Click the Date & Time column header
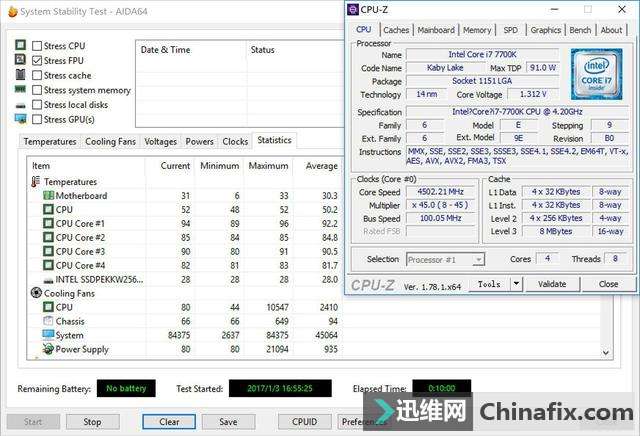This screenshot has height=436, width=640. click(x=191, y=50)
